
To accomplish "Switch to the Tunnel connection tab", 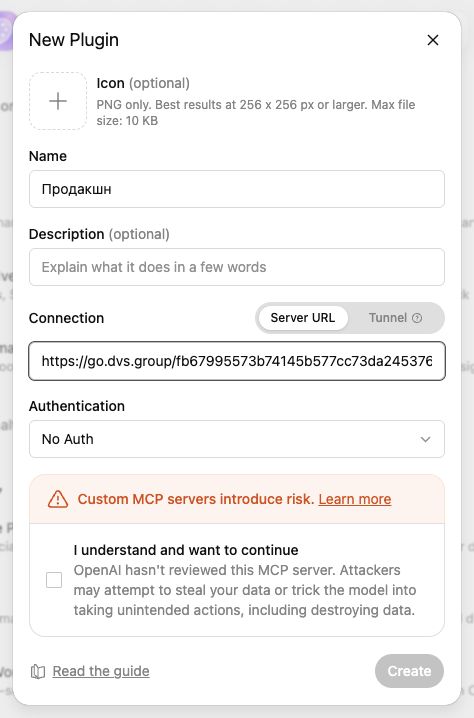I will click(395, 318).
